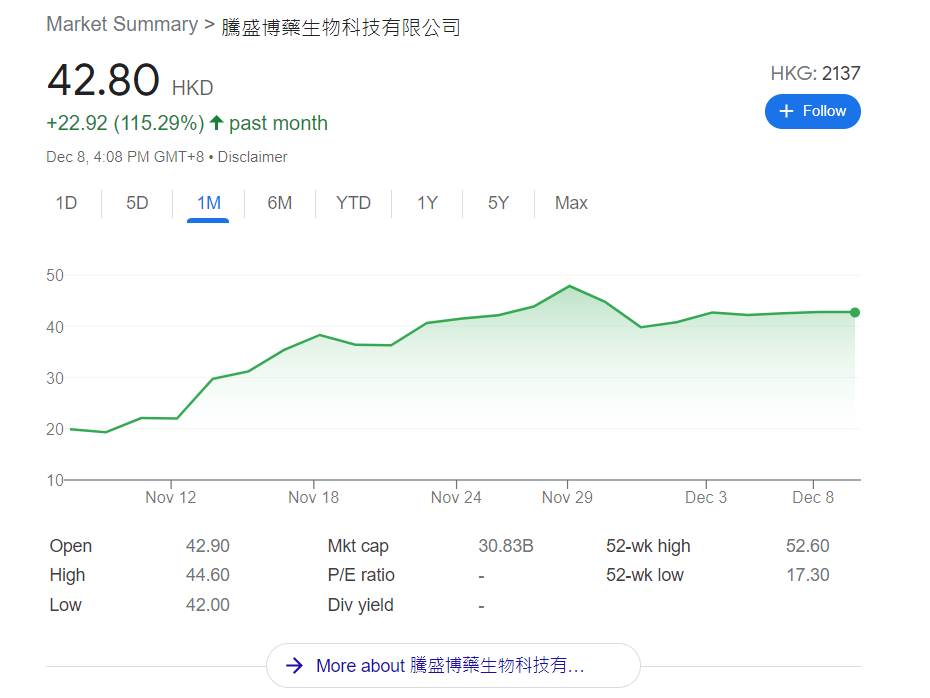Viewport: 930px width, 698px height.
Task: Click the Nov 12 axis label
Action: click(x=170, y=498)
